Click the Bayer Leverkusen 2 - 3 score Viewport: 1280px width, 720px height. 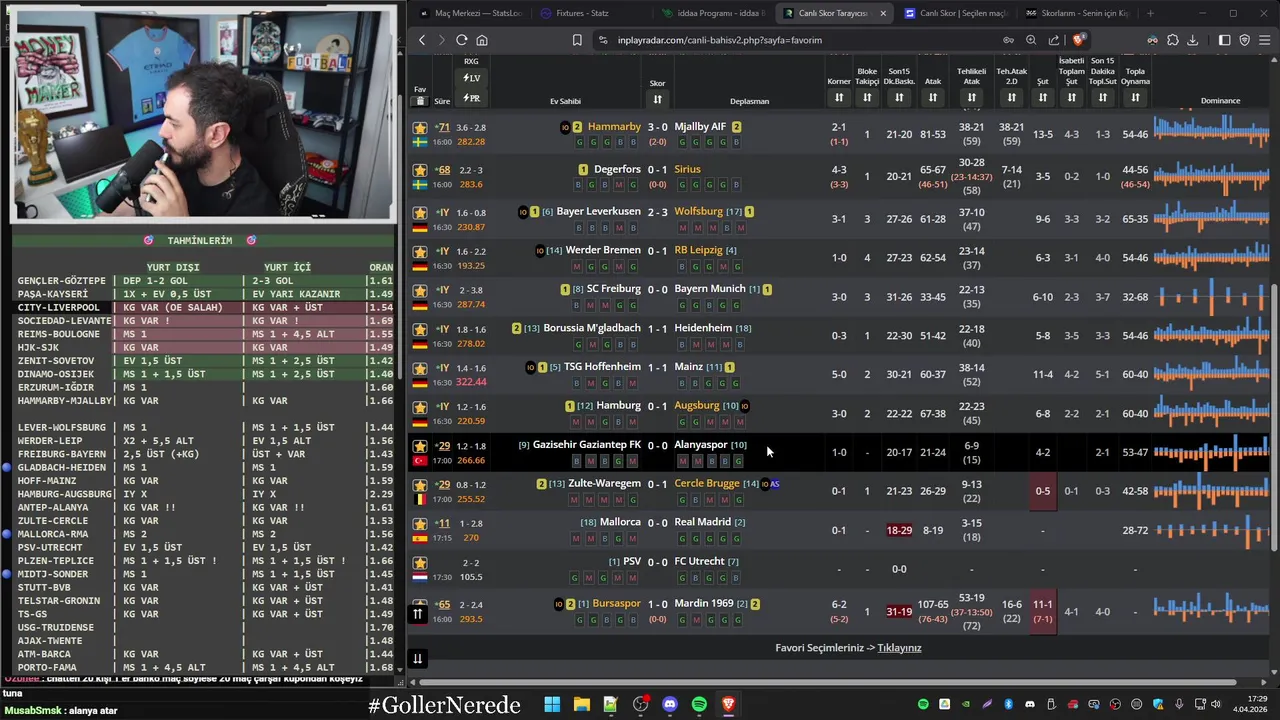coord(657,212)
